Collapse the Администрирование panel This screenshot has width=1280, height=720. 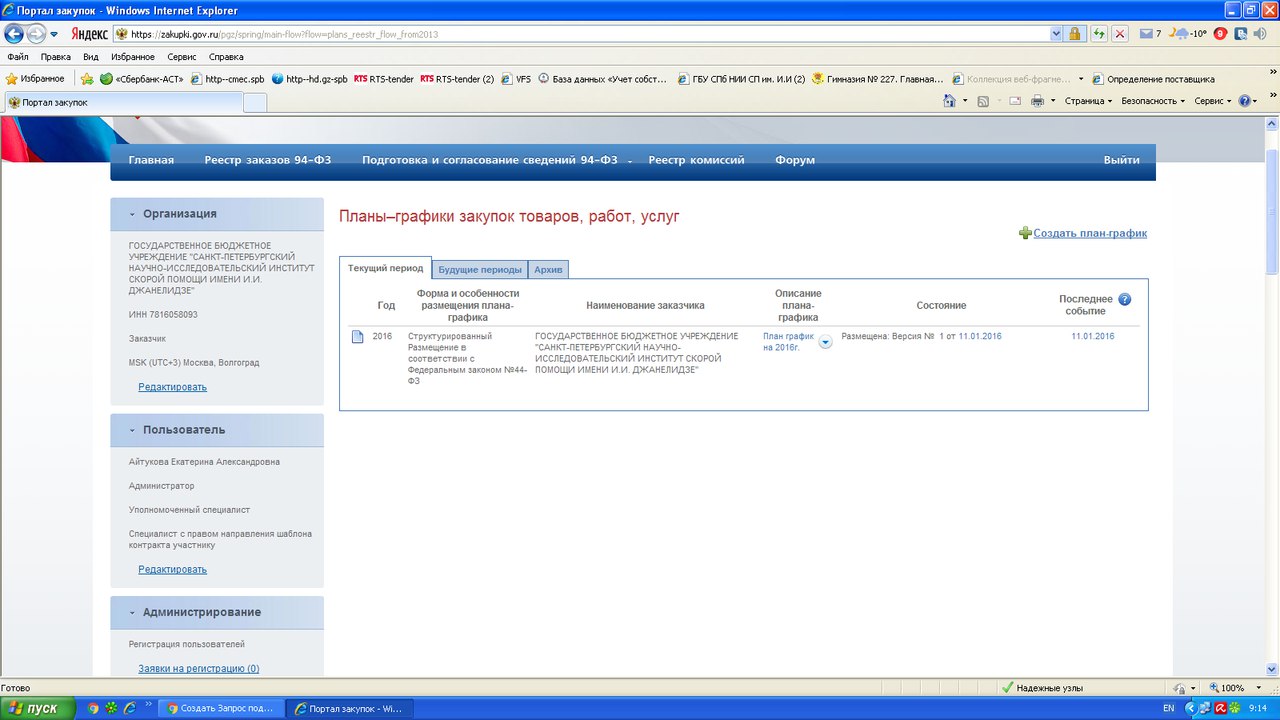132,612
